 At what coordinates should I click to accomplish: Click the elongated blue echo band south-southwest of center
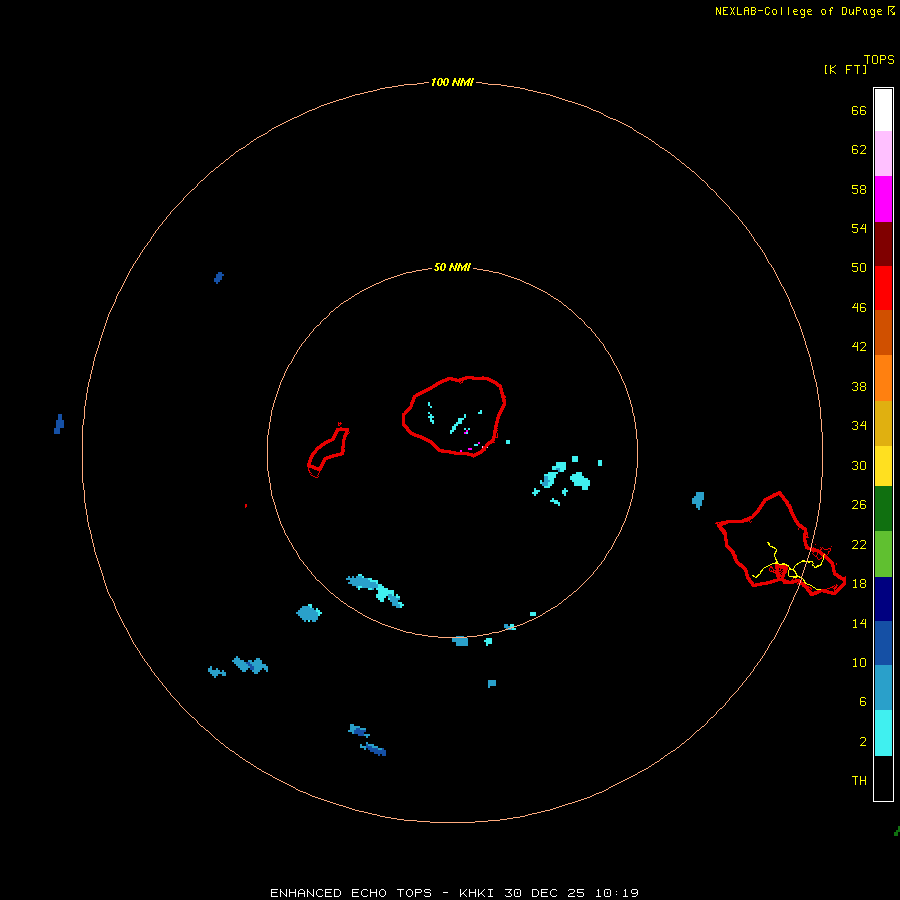pyautogui.click(x=375, y=590)
